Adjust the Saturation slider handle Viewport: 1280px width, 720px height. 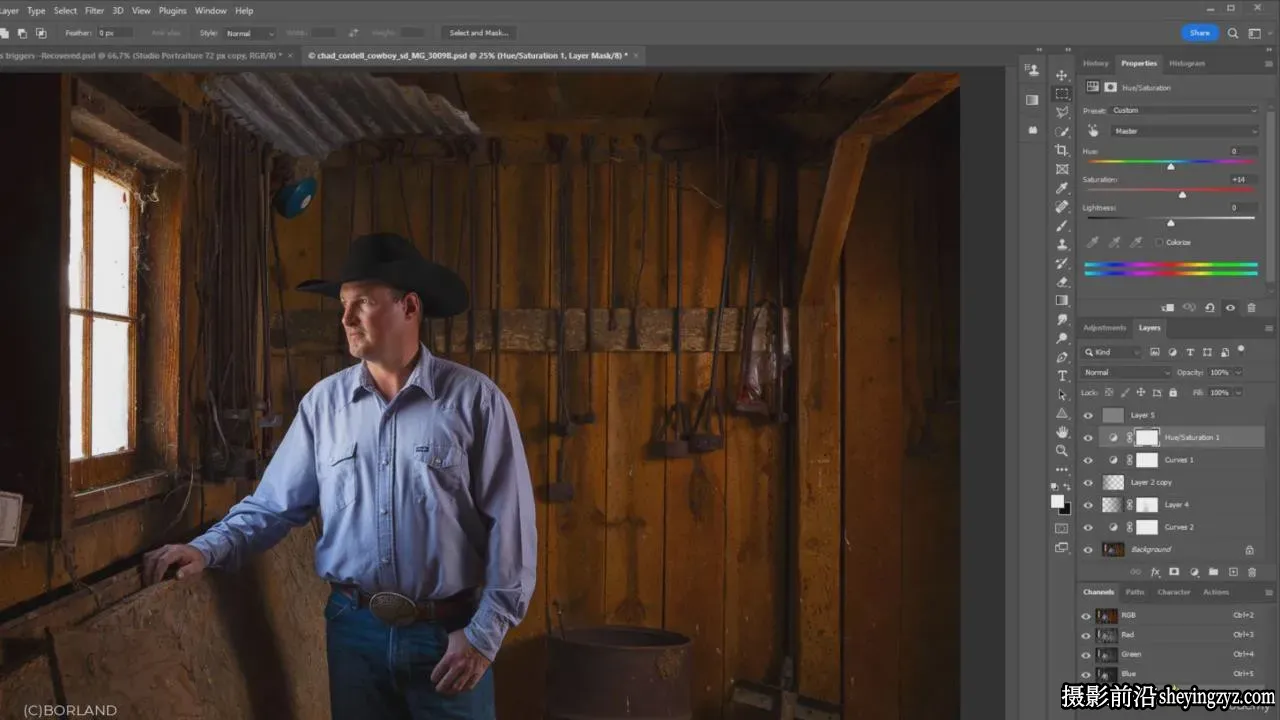[x=1182, y=194]
